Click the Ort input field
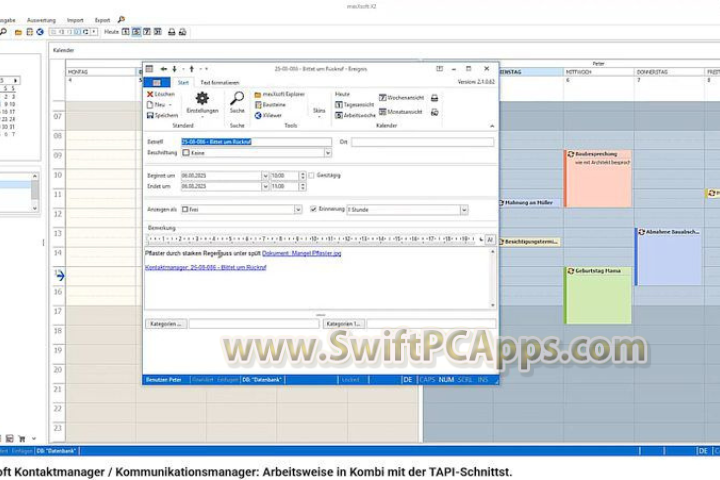The image size is (720, 480). pyautogui.click(x=422, y=142)
